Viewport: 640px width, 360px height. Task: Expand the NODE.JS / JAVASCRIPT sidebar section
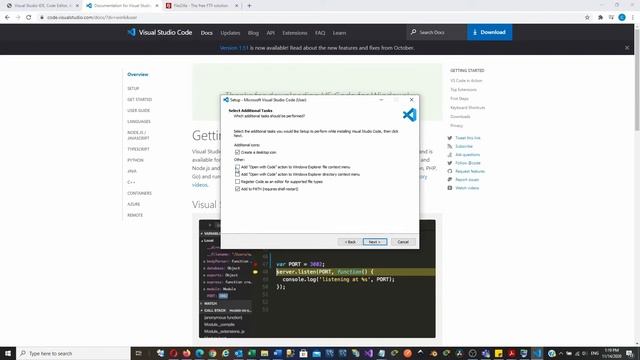(x=138, y=136)
